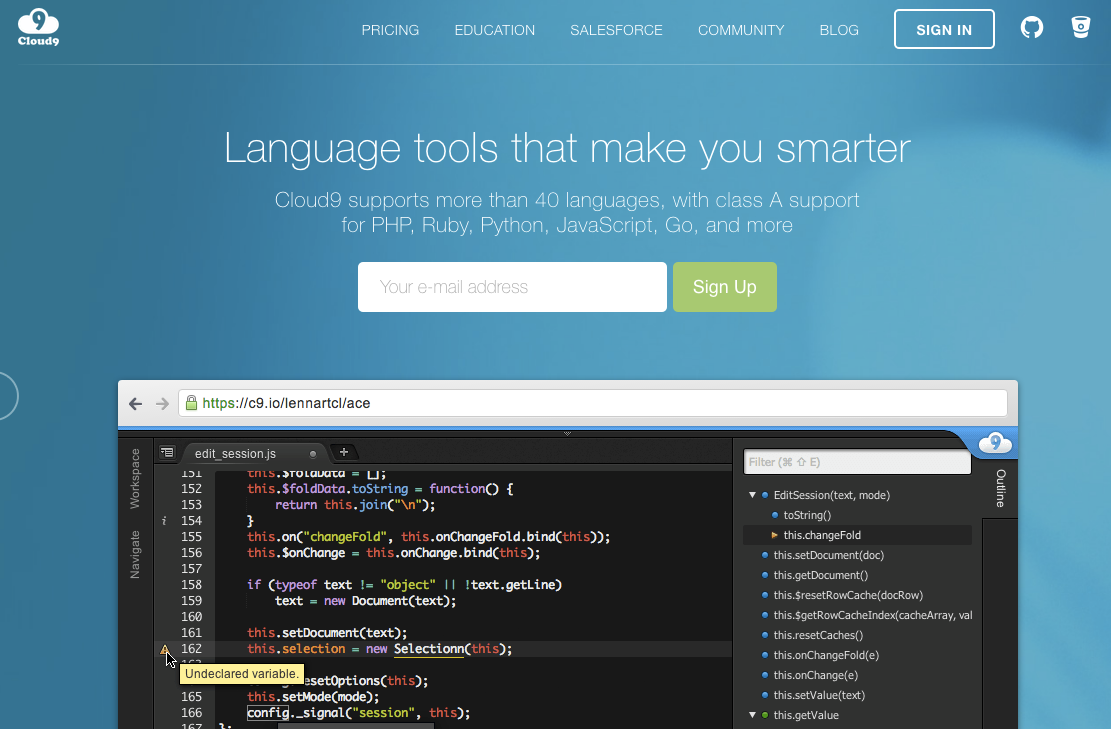Add a new editor tab with plus
The width and height of the screenshot is (1111, 729).
[x=342, y=453]
